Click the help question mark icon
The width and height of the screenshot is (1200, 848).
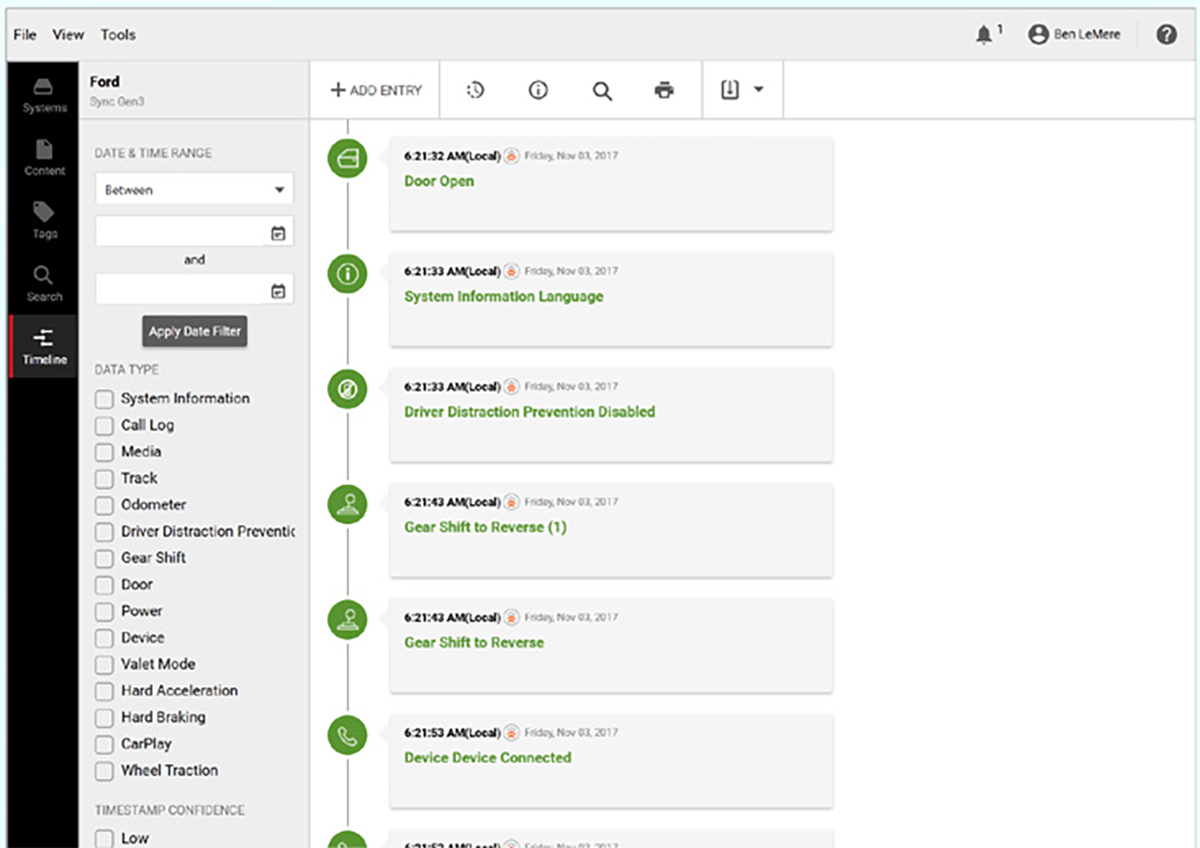coord(1166,35)
